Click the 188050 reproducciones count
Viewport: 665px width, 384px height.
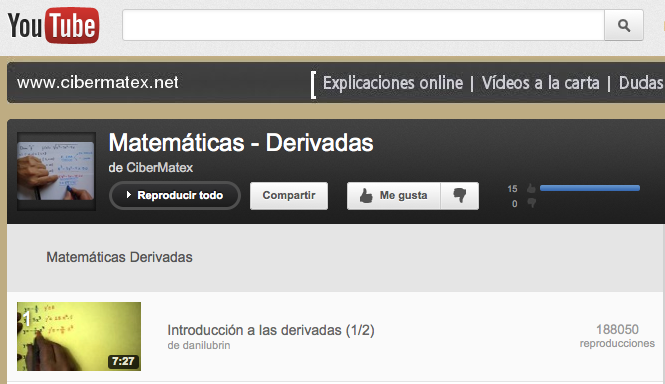[617, 336]
